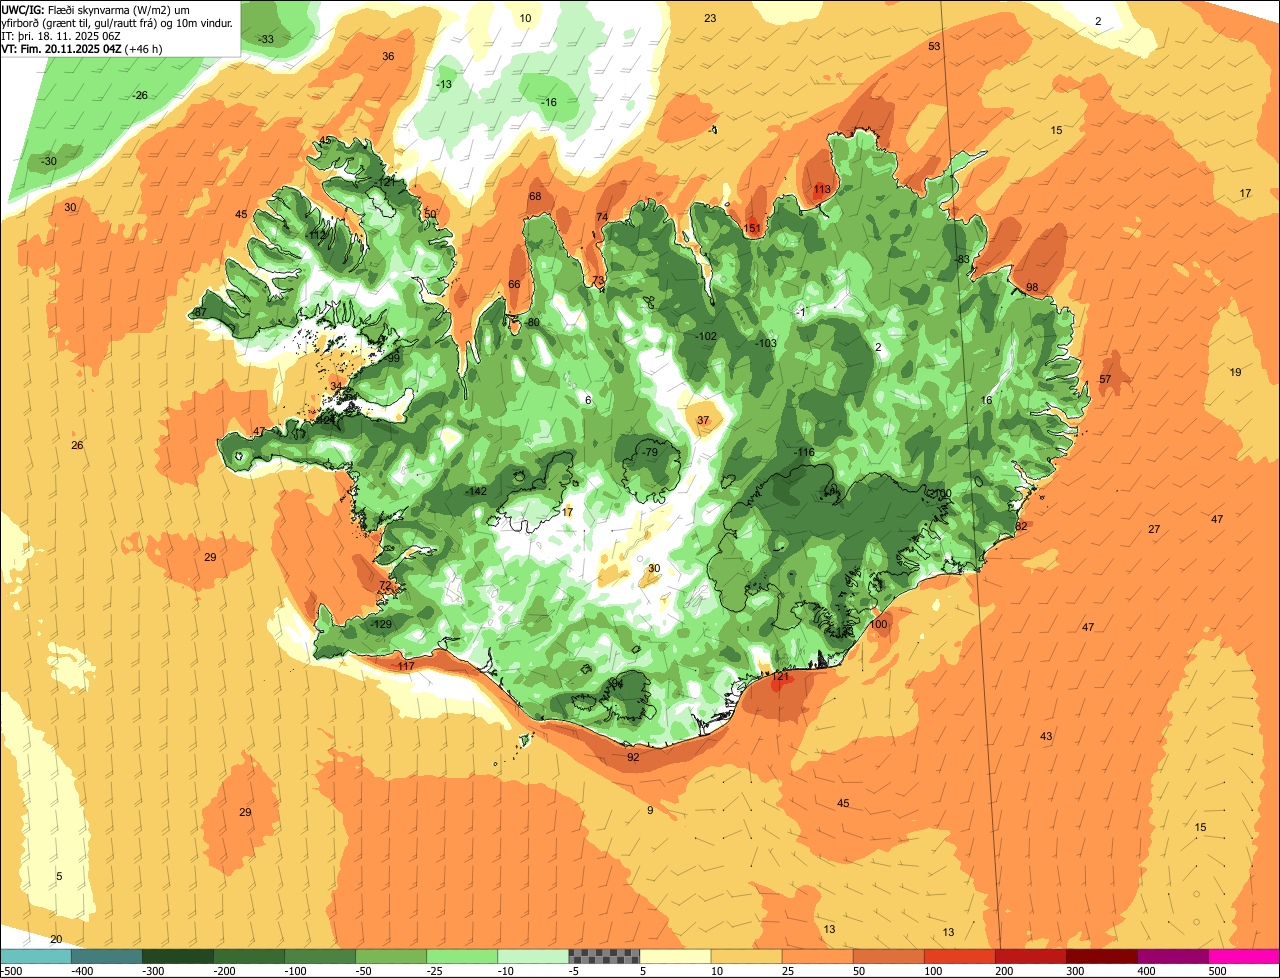The image size is (1280, 978).
Task: Click the checkered legend swatch between -5 and 5
Action: tap(604, 956)
